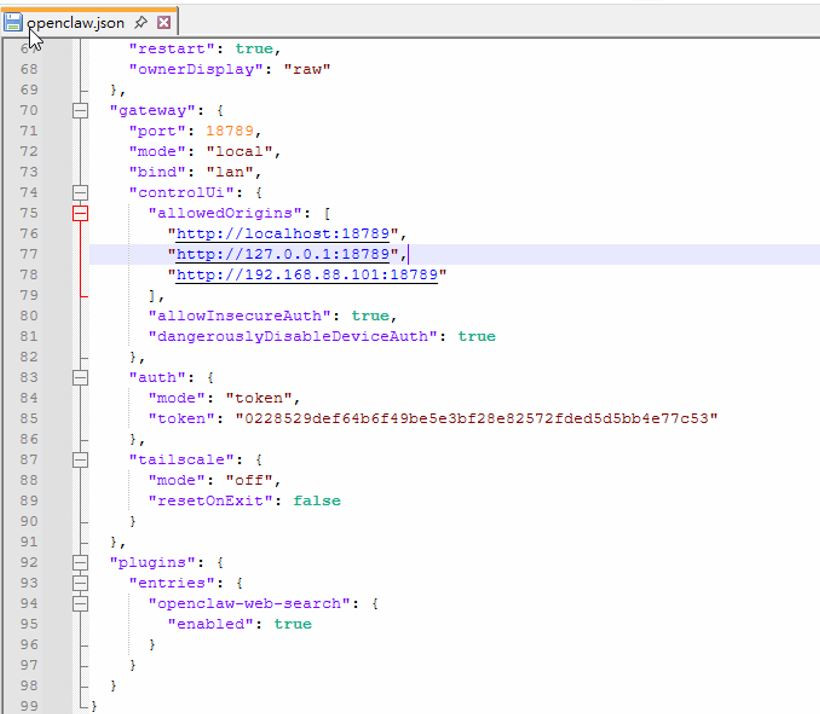This screenshot has height=714, width=820.
Task: Collapse the "plugins" block fold marker
Action: click(80, 562)
